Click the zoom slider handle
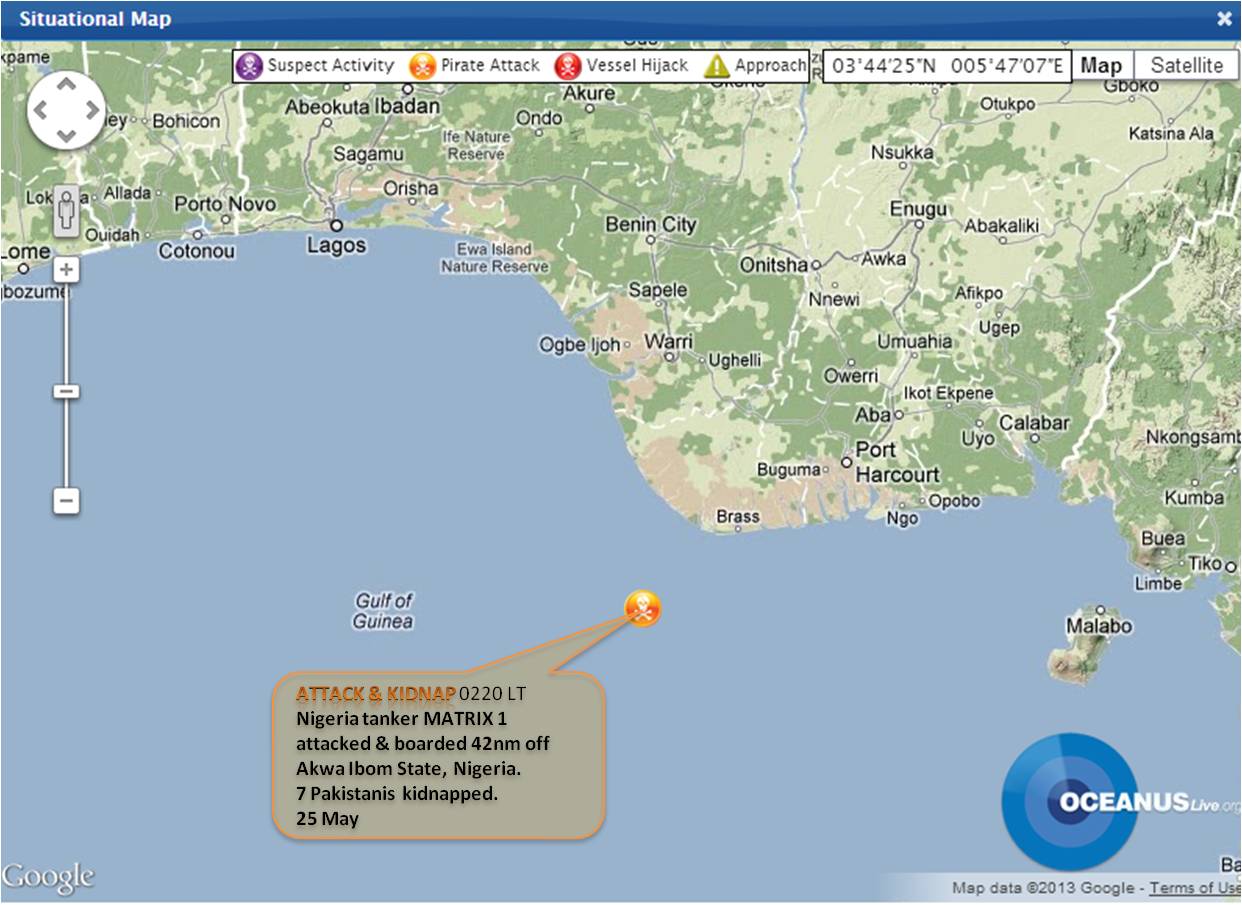This screenshot has width=1242, height=905. click(66, 391)
